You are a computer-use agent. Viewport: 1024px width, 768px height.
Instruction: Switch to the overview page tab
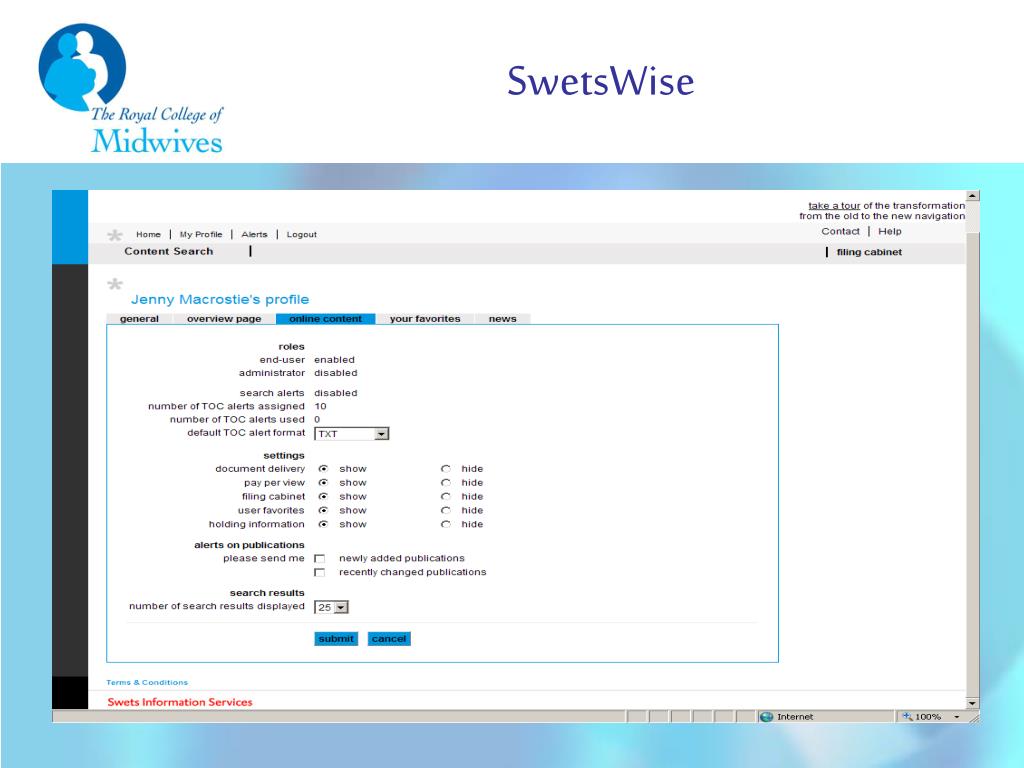coord(224,319)
